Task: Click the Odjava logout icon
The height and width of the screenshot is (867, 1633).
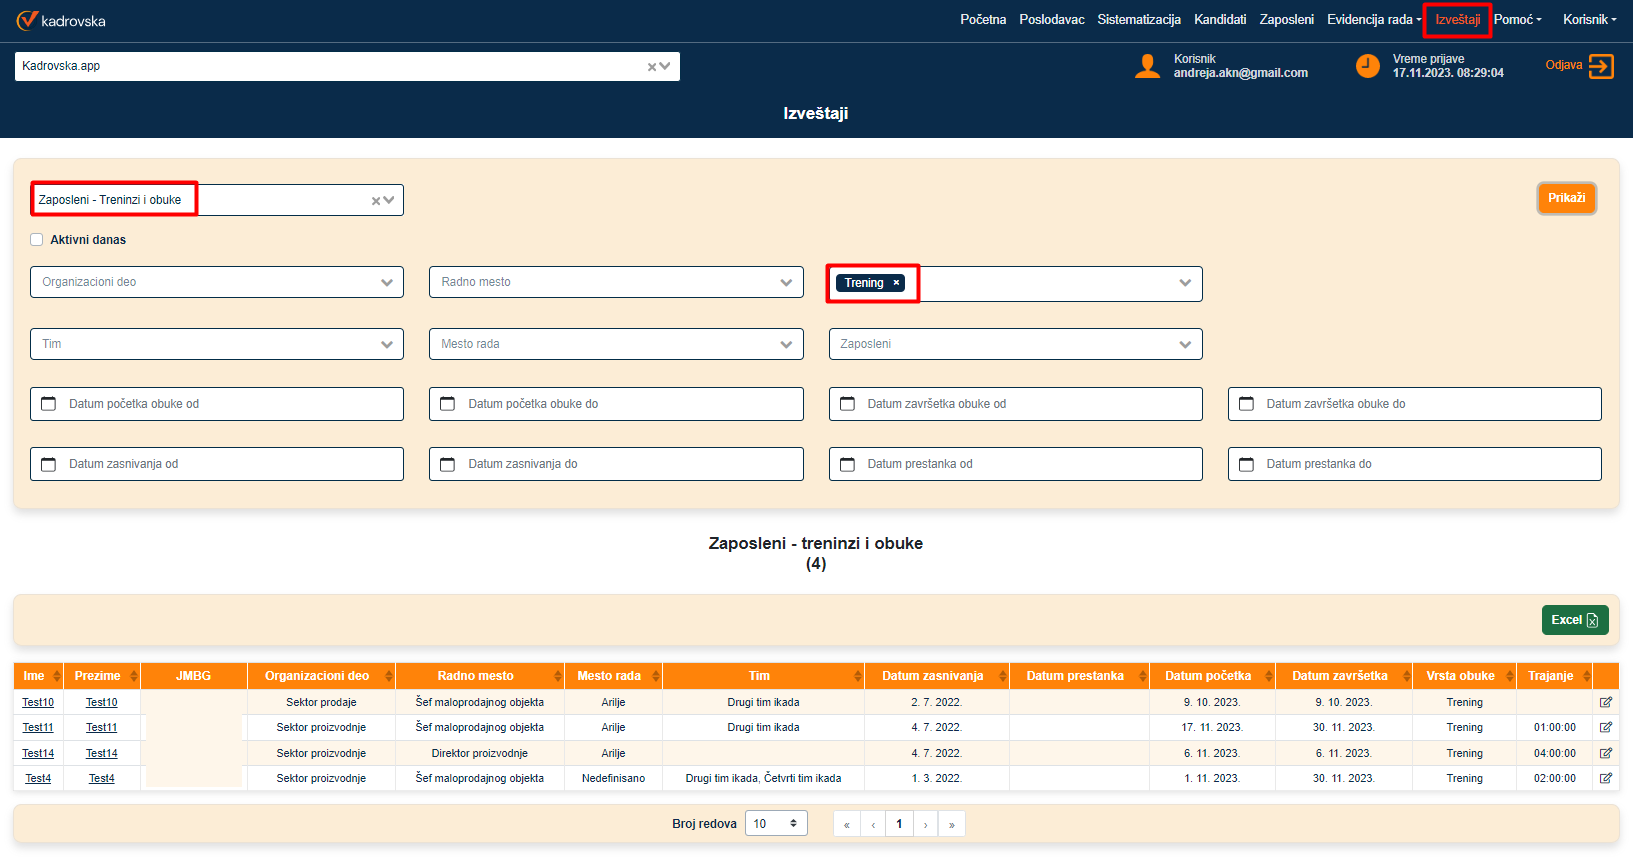Action: 1601,66
